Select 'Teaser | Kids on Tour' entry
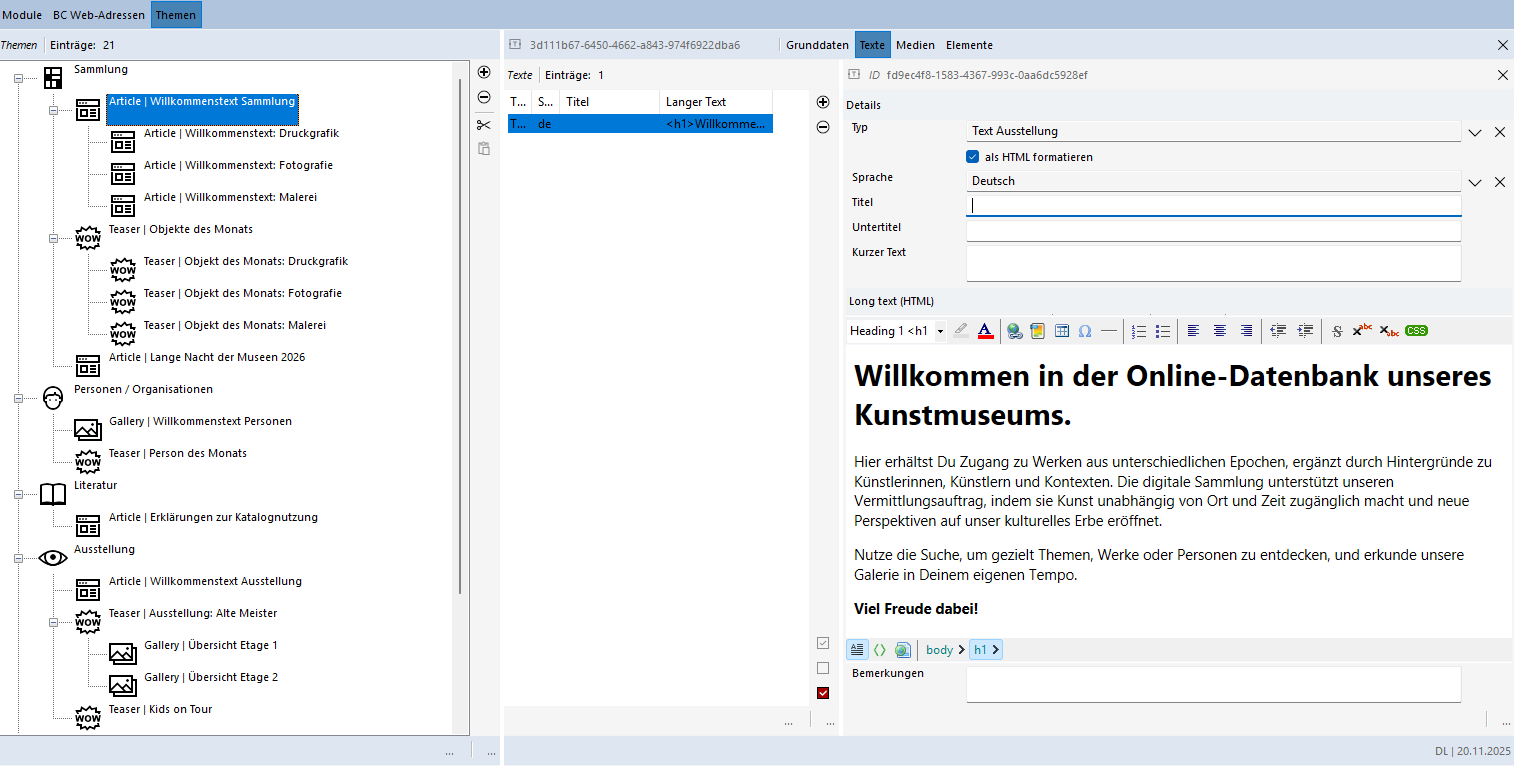 point(160,710)
